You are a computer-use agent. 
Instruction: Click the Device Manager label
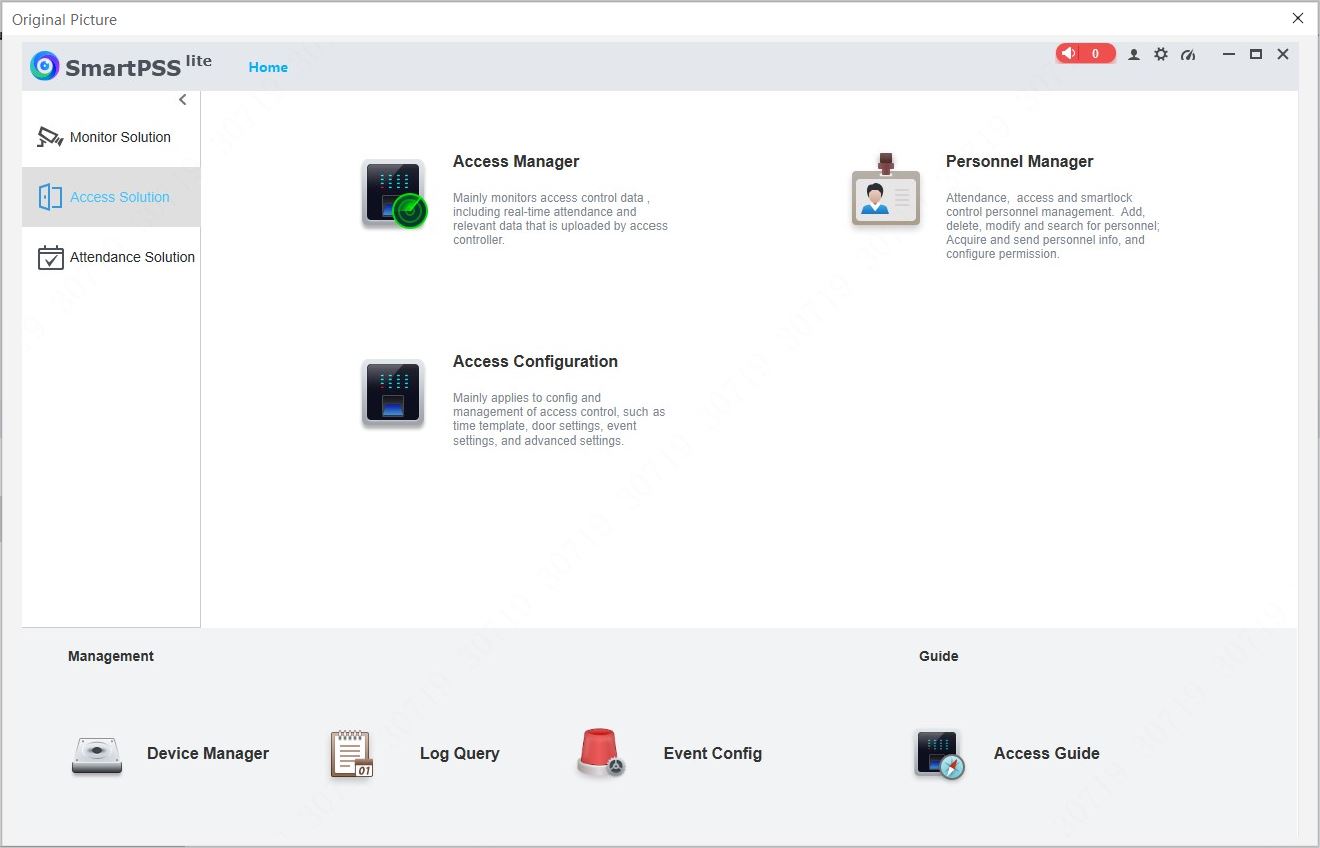[x=208, y=753]
